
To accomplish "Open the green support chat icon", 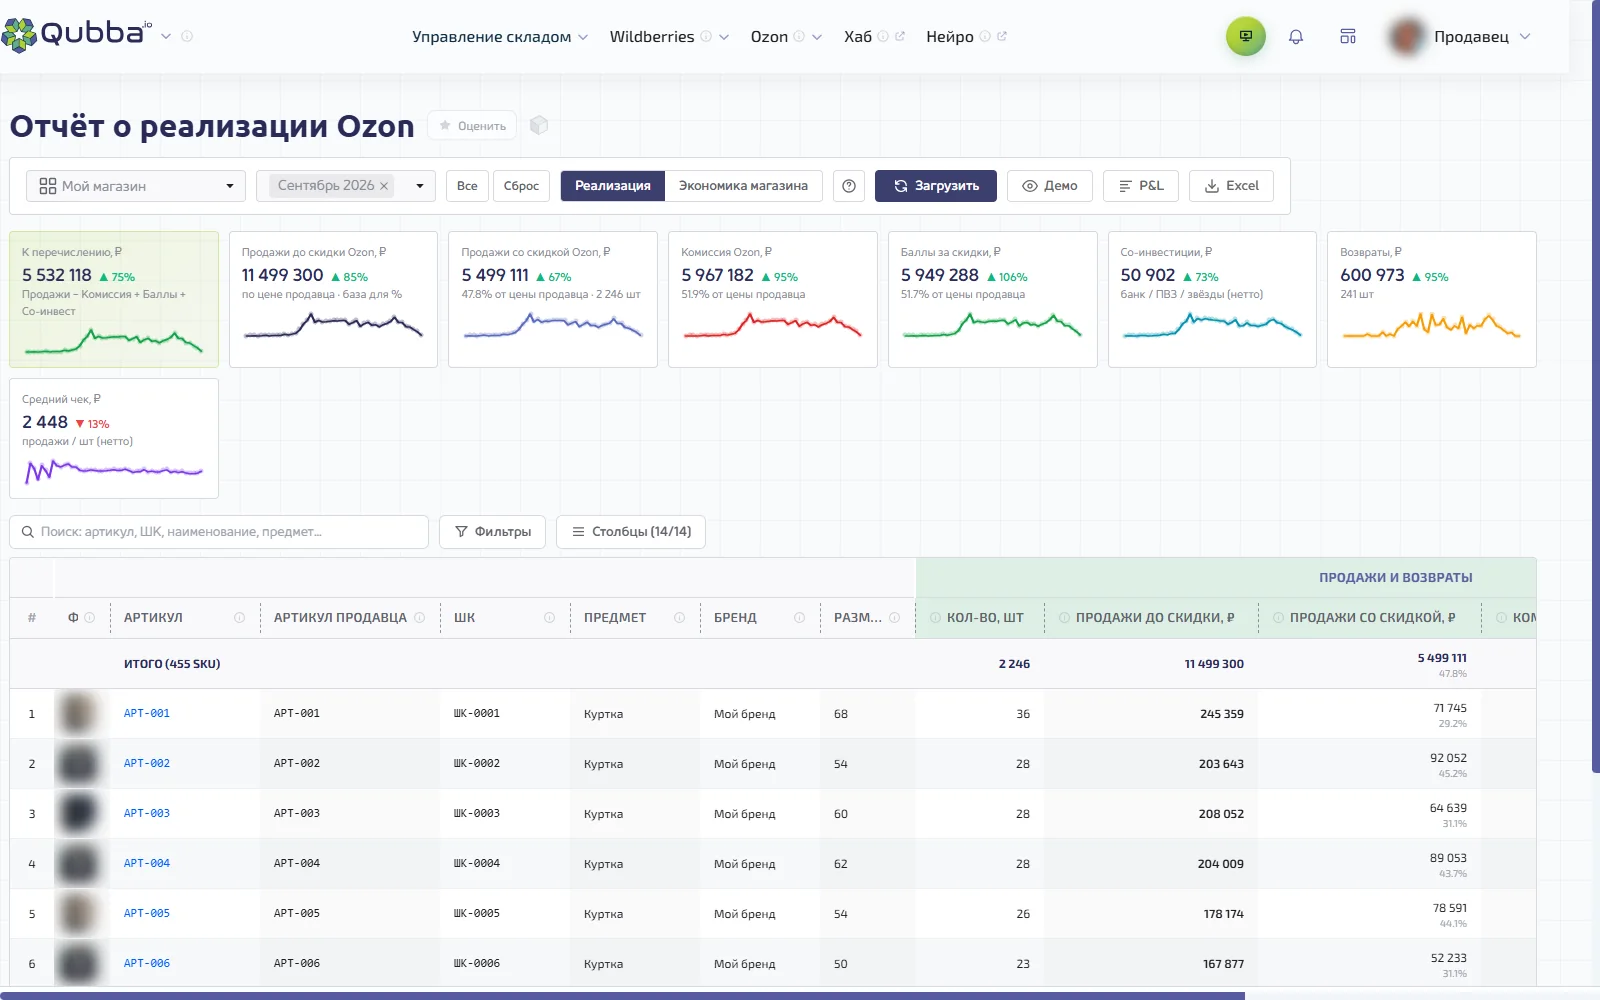I will click(x=1246, y=36).
